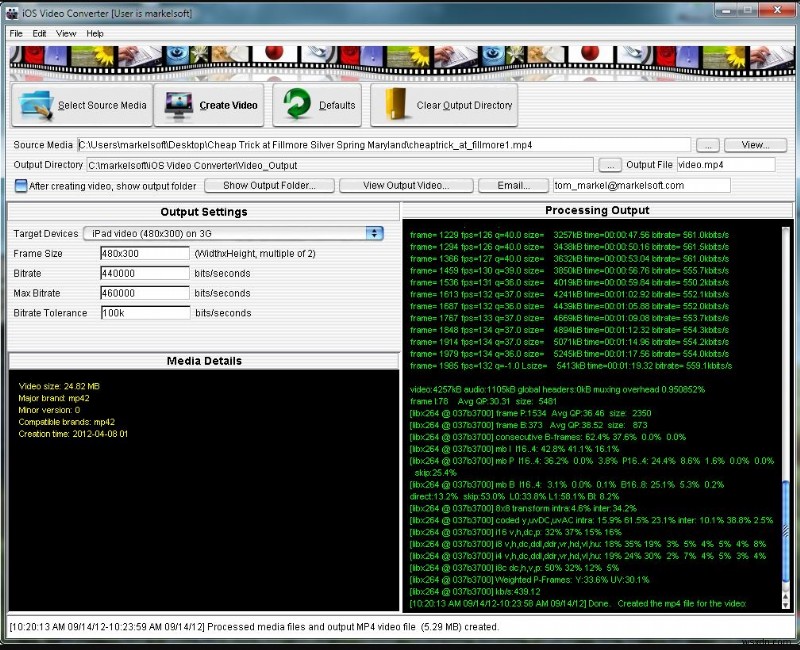This screenshot has width=800, height=650.
Task: Toggle 'After creating video, show output folder' checkbox
Action: point(21,185)
